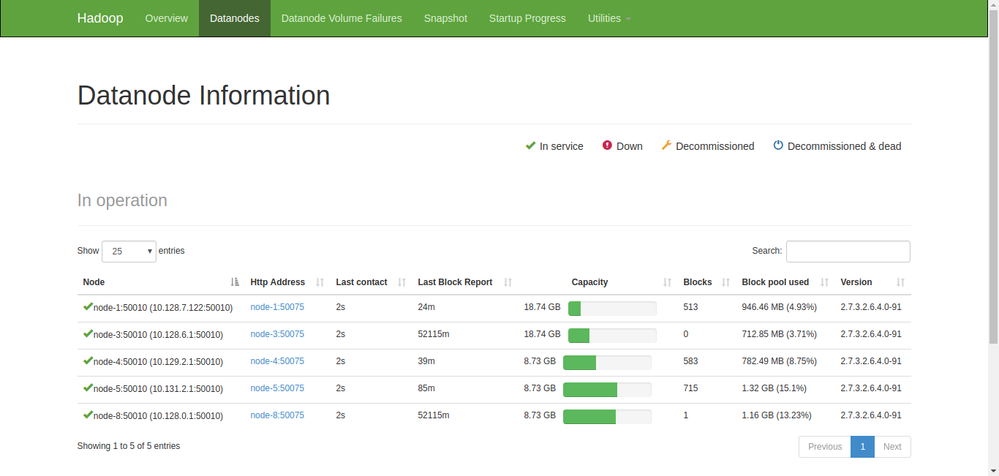Switch to the Overview tab
Screen dimensions: 999x476
tap(166, 18)
